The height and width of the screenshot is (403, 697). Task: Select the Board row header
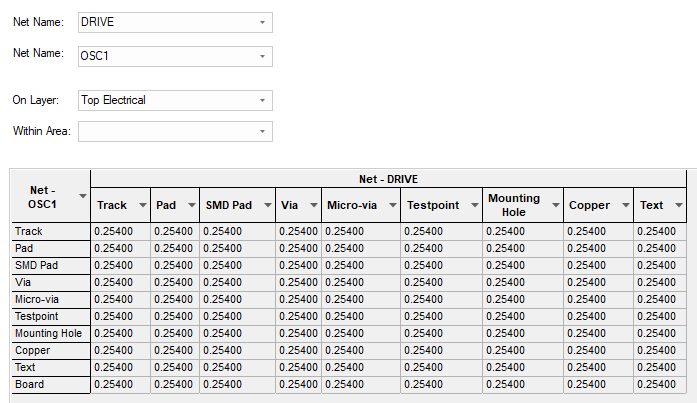click(x=50, y=384)
